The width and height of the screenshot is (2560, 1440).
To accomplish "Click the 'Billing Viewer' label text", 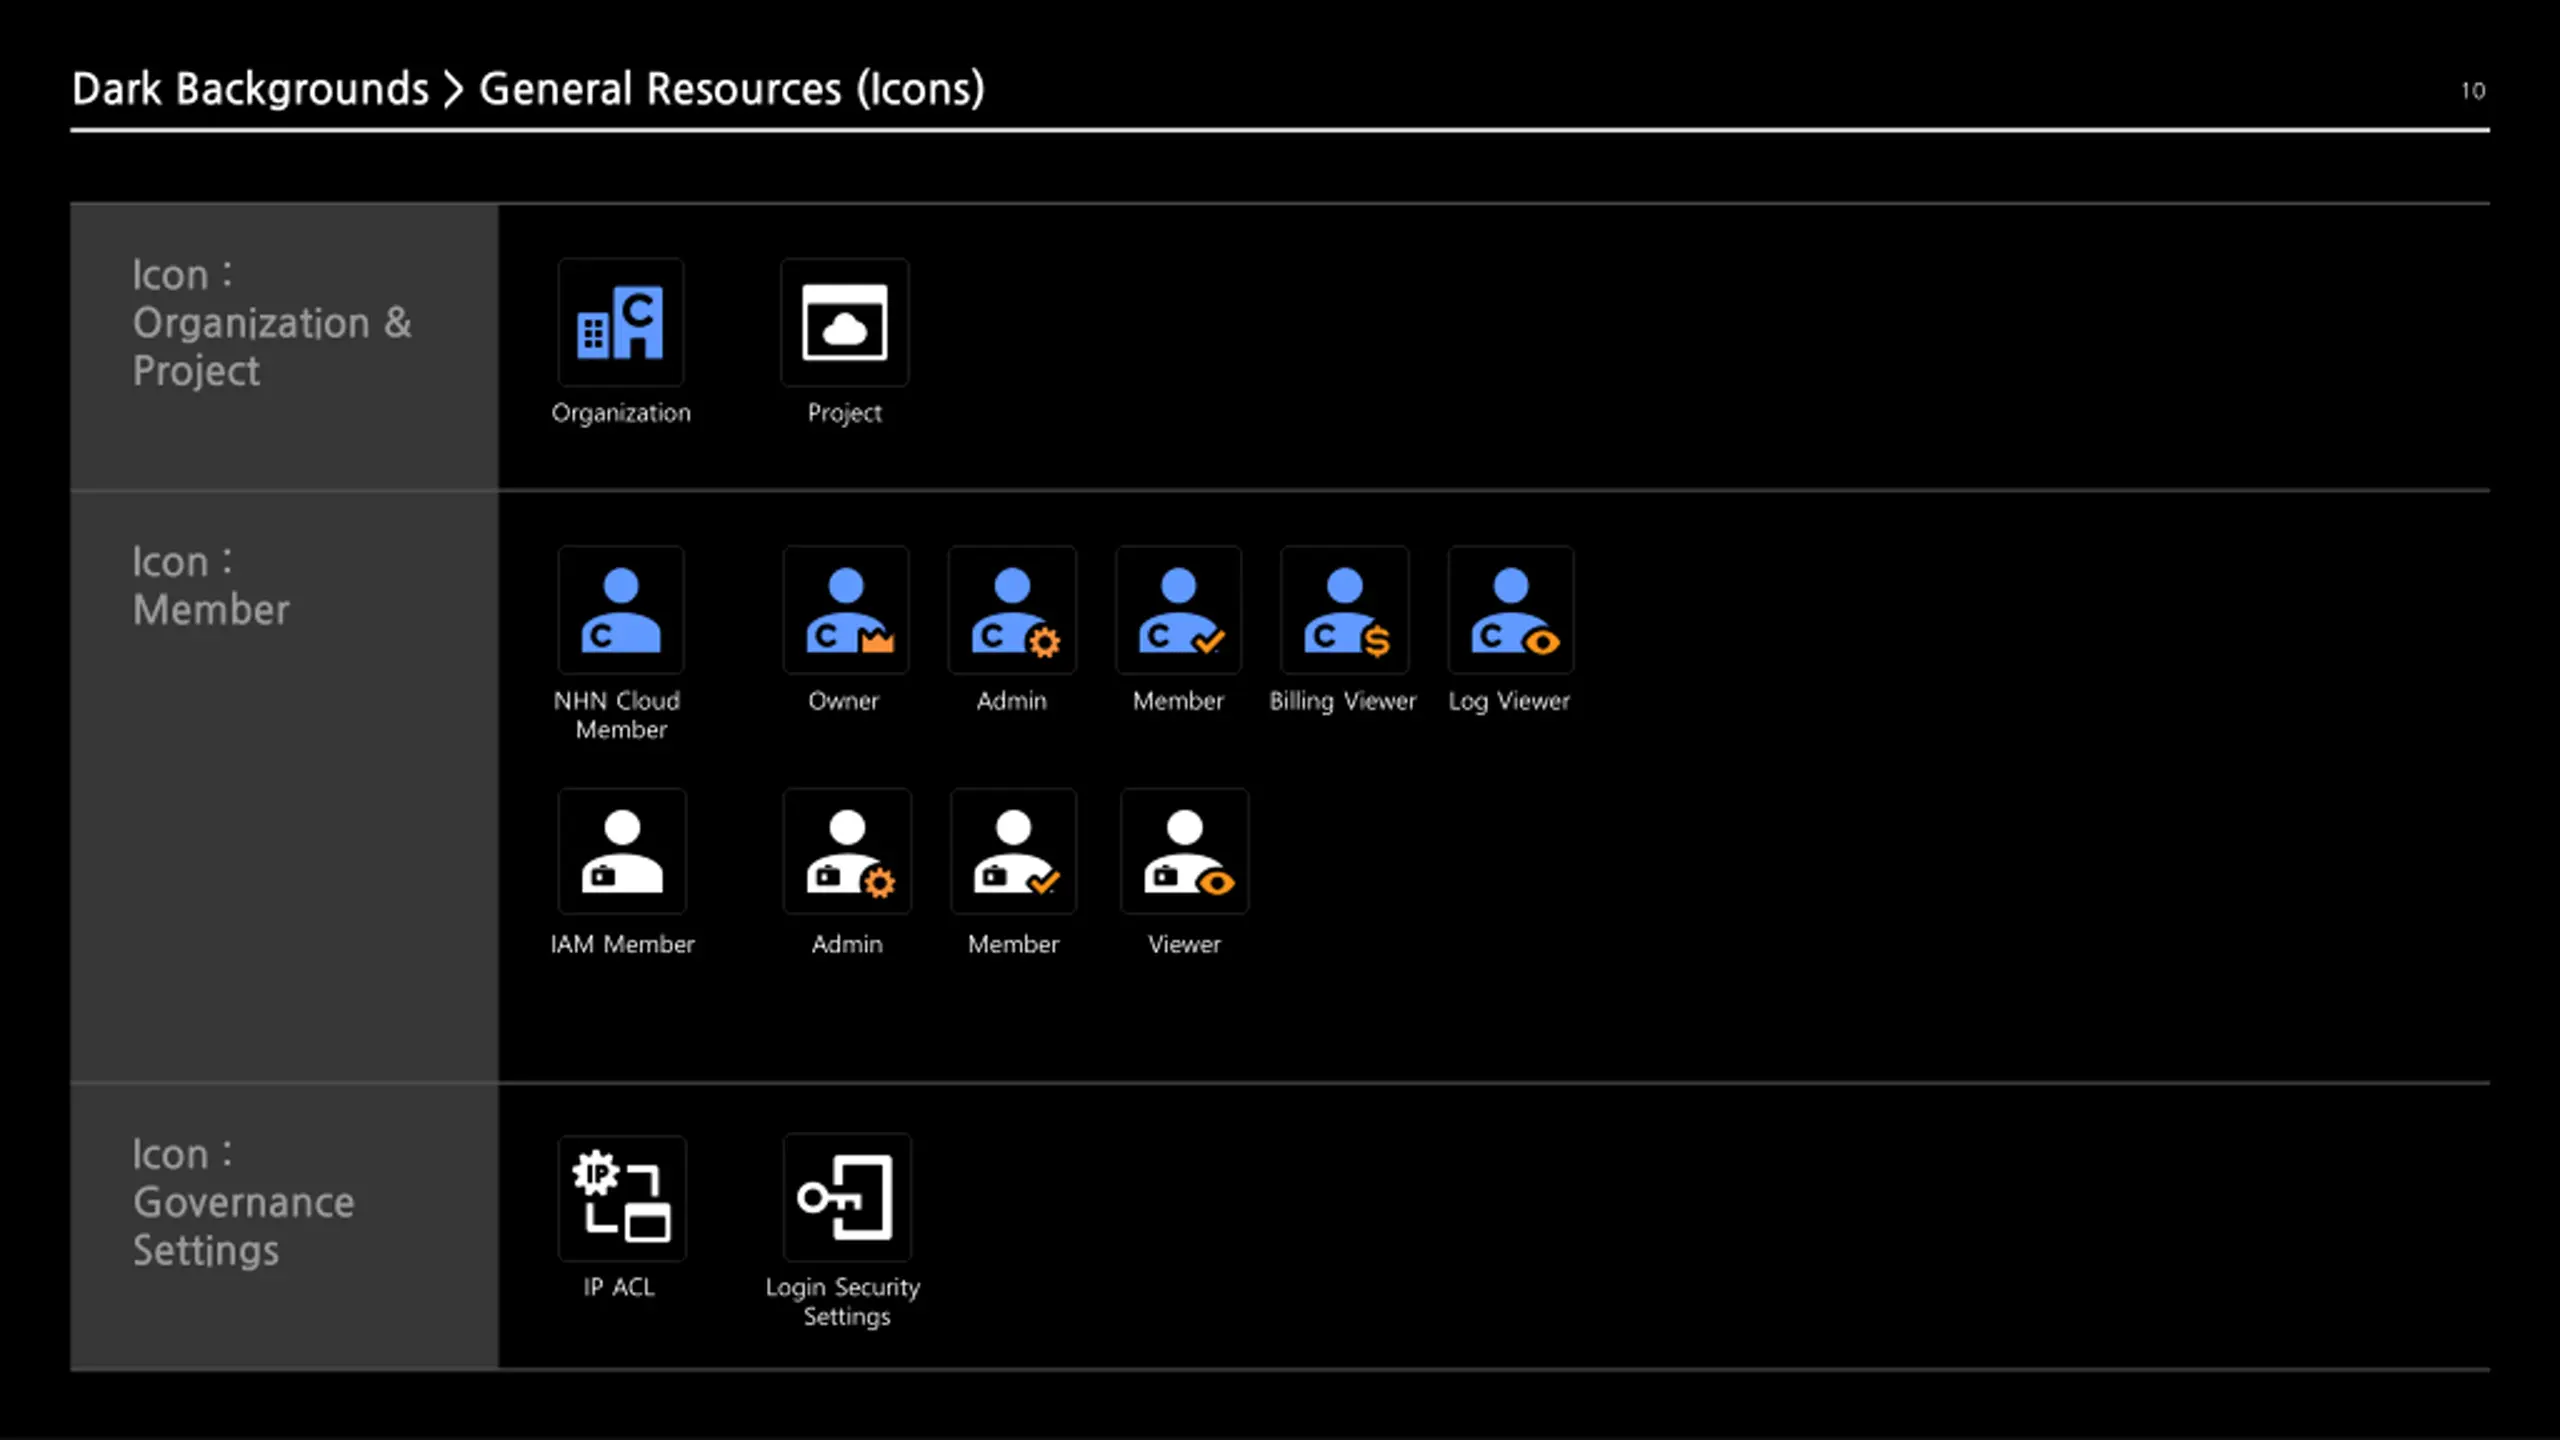I will click(1343, 701).
